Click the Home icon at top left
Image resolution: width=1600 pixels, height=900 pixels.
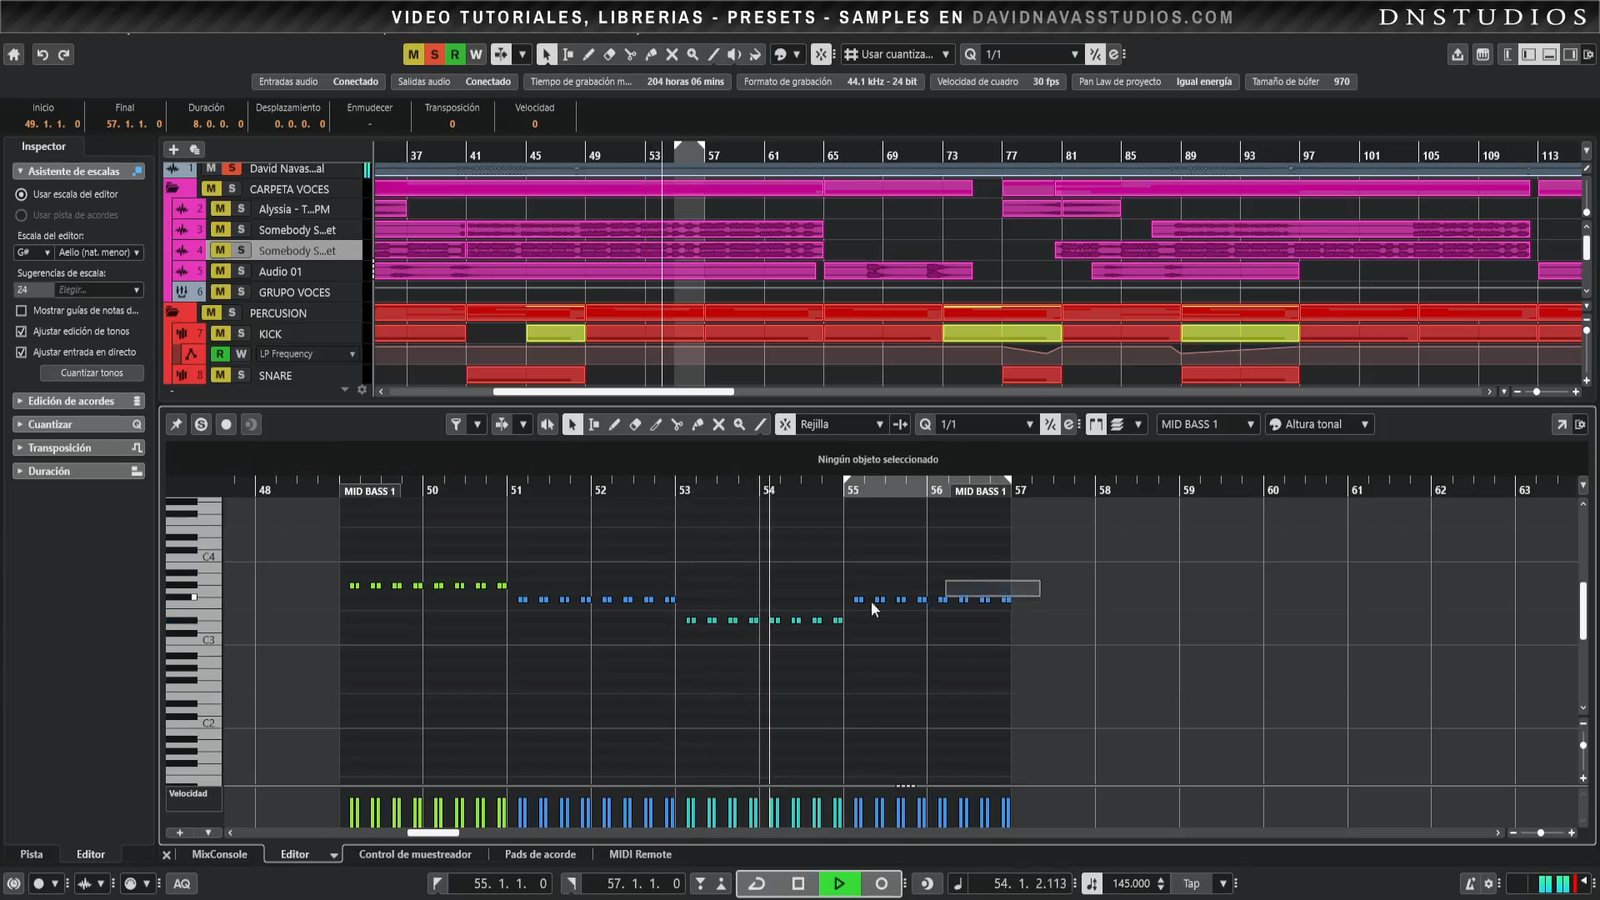[x=14, y=55]
